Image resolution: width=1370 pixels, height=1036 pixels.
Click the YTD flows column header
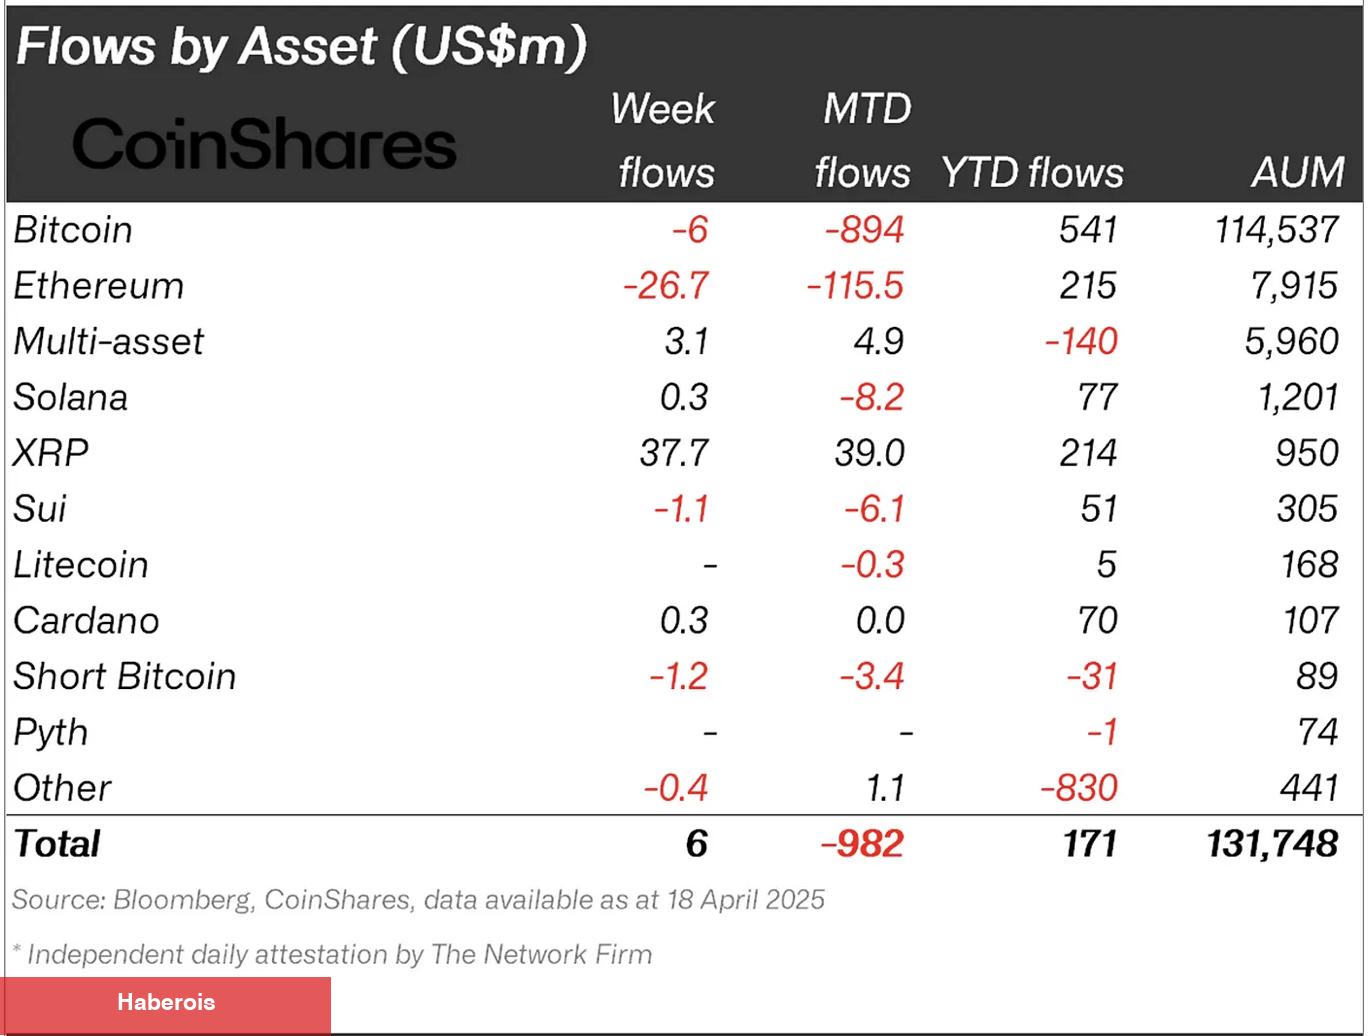pos(1032,173)
